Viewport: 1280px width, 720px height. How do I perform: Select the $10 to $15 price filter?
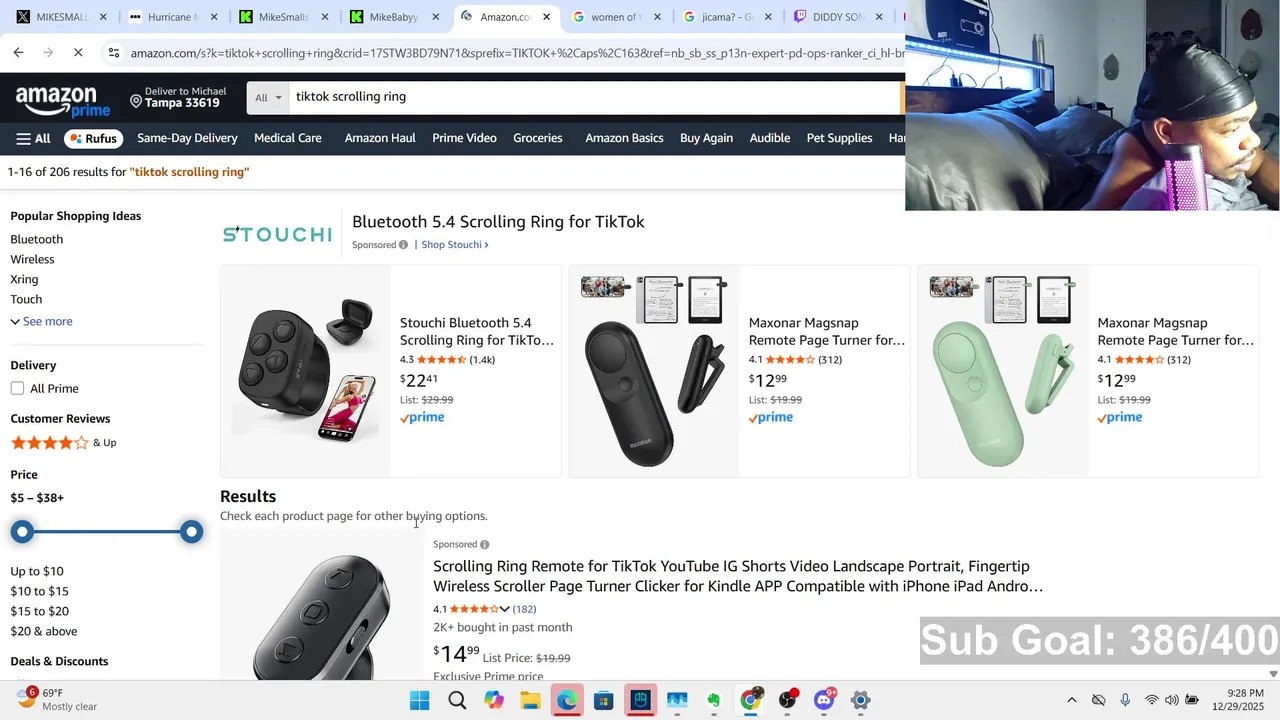coord(39,591)
